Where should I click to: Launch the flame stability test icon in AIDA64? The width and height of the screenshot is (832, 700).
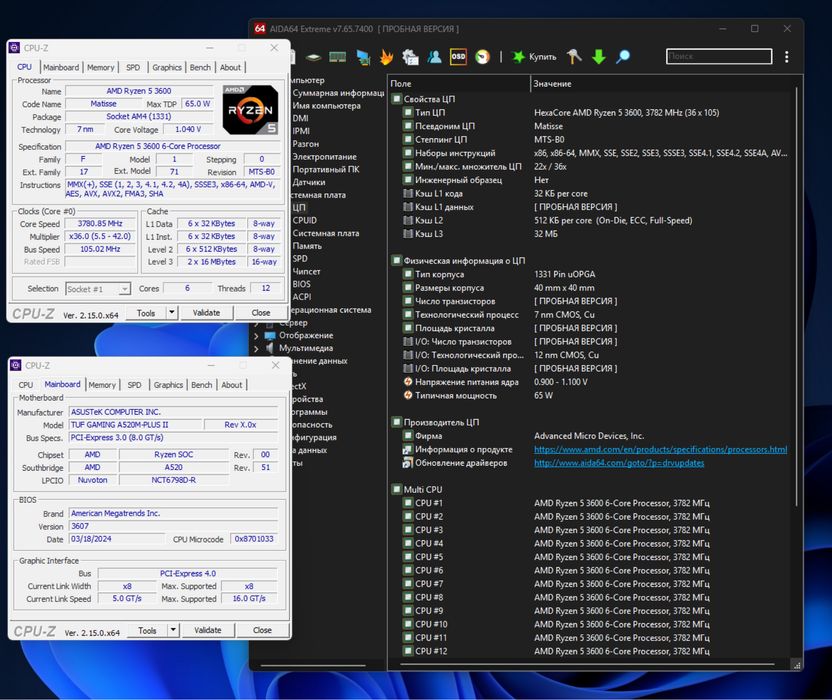coord(387,57)
